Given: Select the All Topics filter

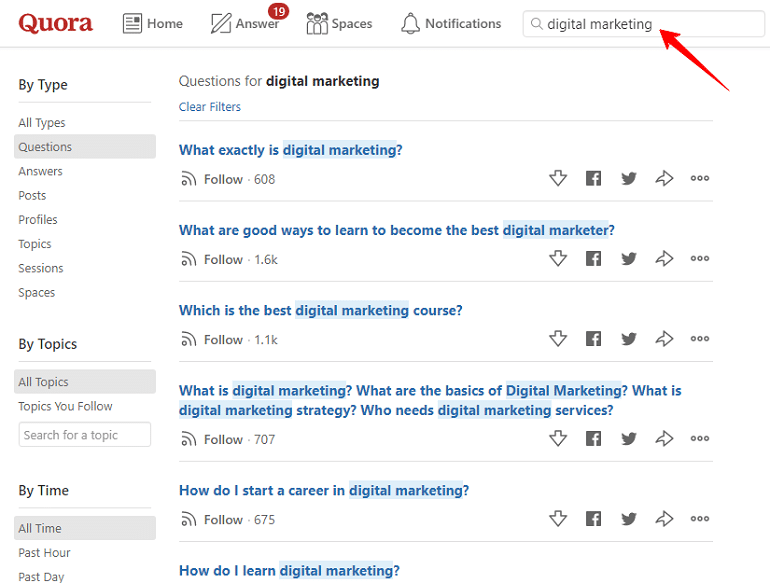Looking at the screenshot, I should point(85,382).
